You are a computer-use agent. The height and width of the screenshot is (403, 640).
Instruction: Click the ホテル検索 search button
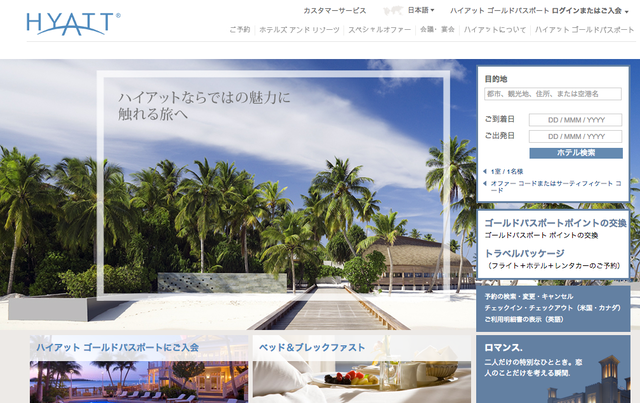(x=576, y=153)
